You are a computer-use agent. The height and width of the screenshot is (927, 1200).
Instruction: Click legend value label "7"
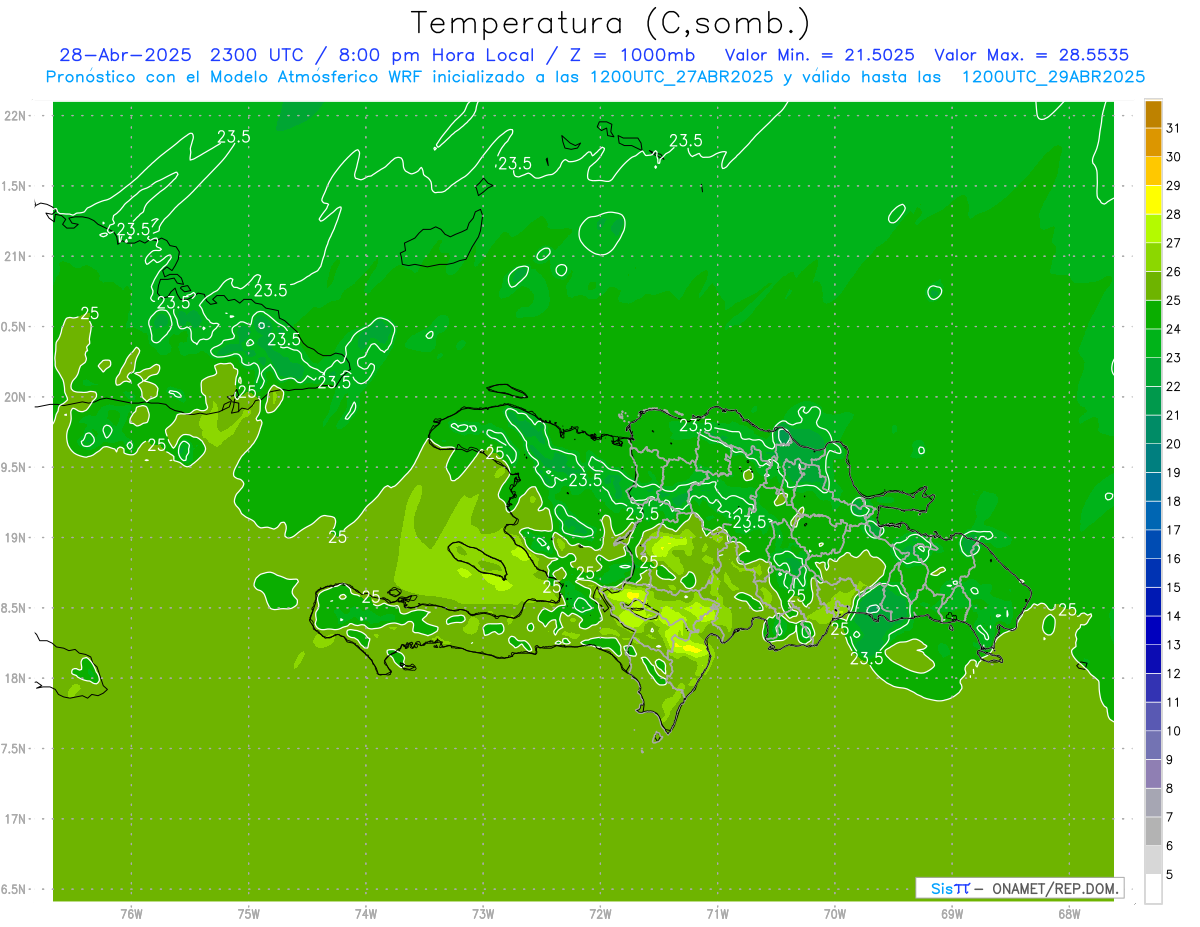click(x=1170, y=817)
